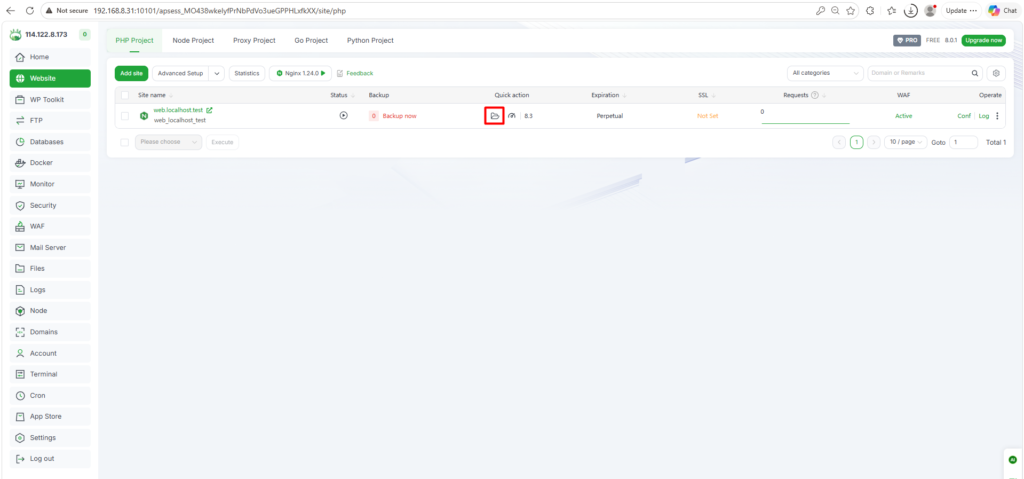
Task: Click the running status play icon
Action: point(343,116)
